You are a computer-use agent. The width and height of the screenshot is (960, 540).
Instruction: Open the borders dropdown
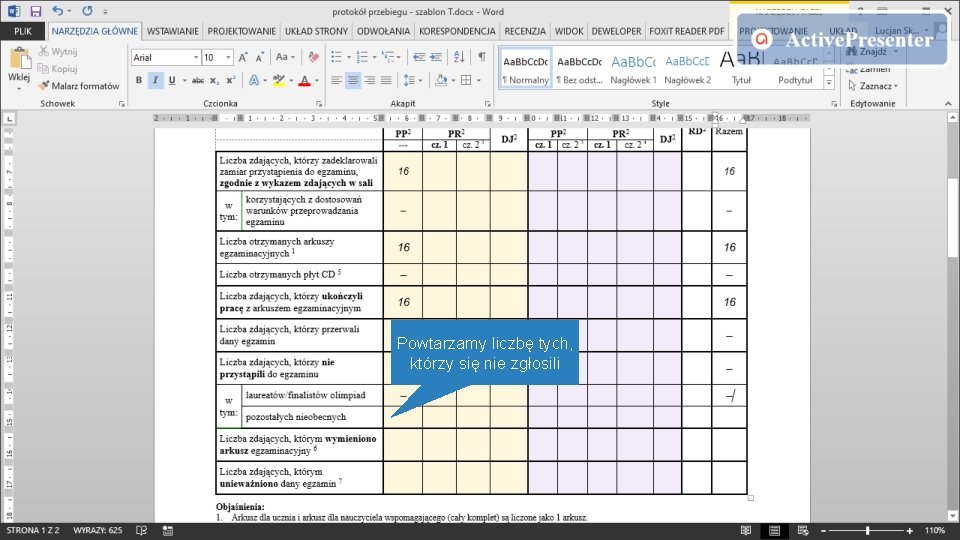(478, 80)
